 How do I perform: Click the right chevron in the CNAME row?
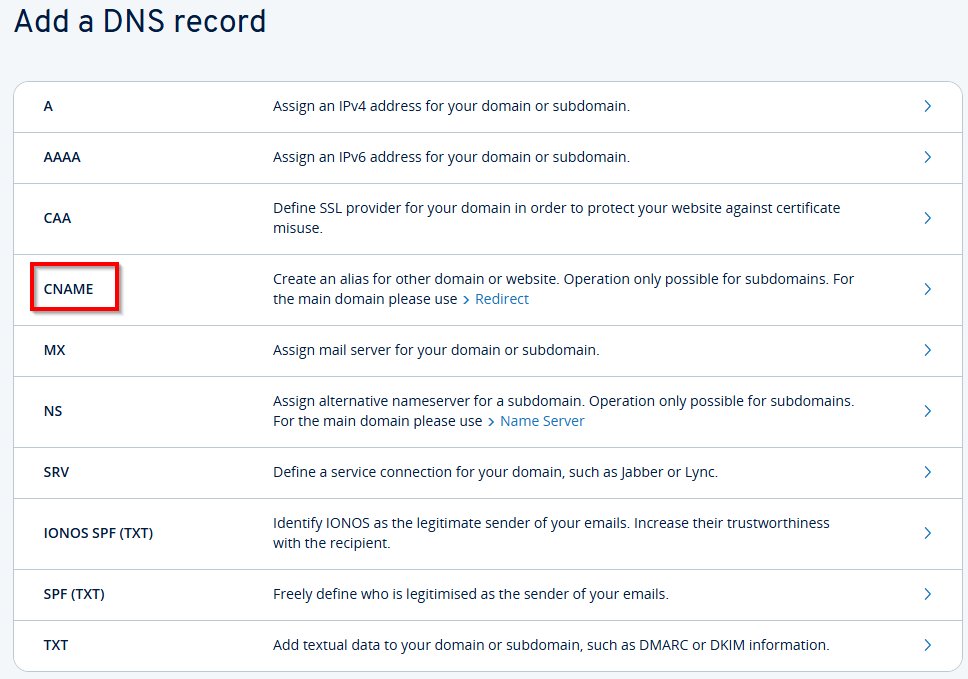[x=928, y=289]
